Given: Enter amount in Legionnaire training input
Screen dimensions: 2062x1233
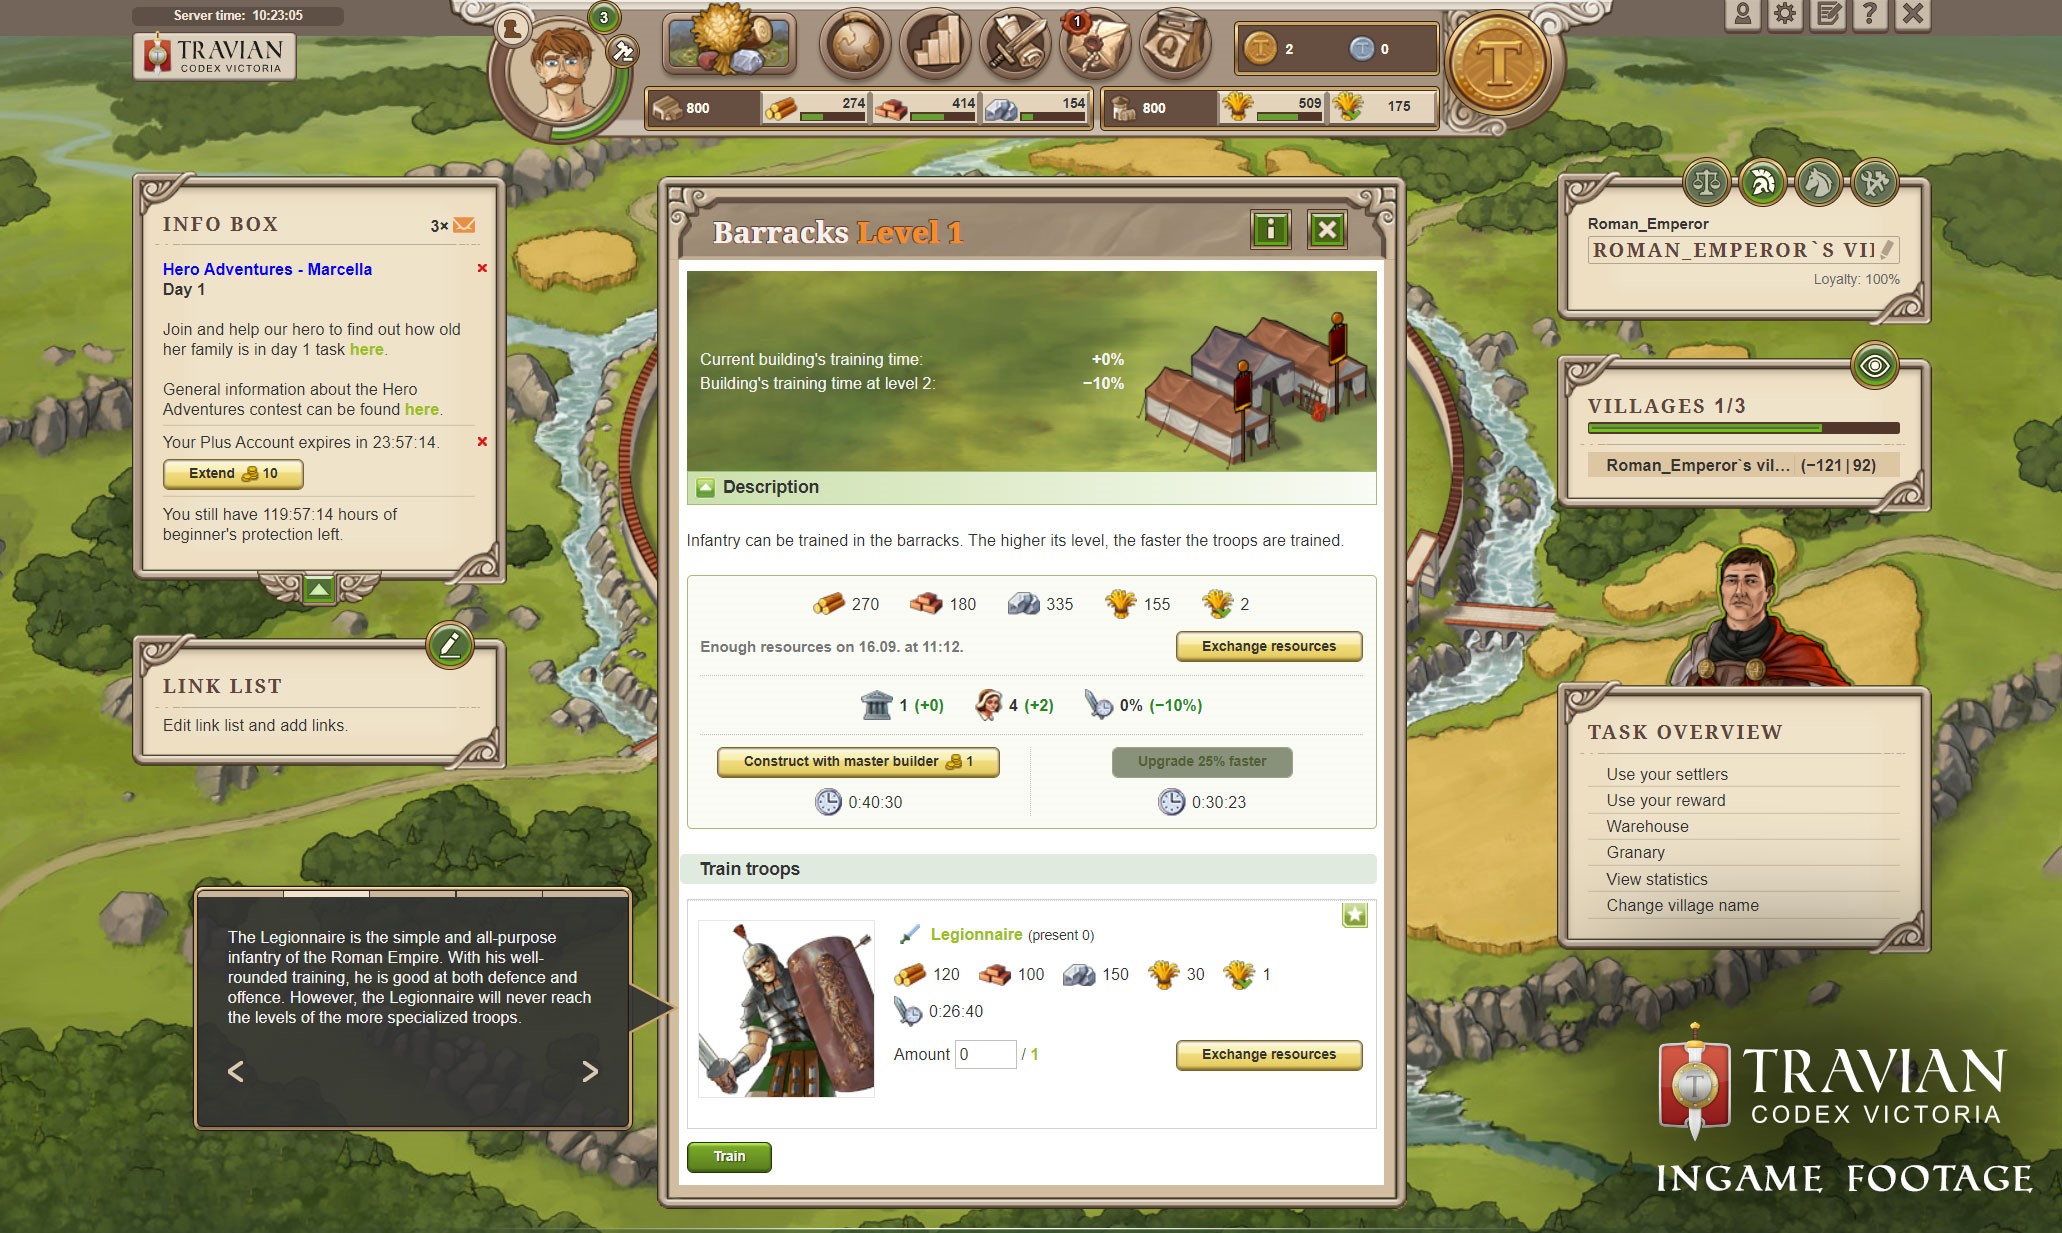Looking at the screenshot, I should click(x=983, y=1051).
